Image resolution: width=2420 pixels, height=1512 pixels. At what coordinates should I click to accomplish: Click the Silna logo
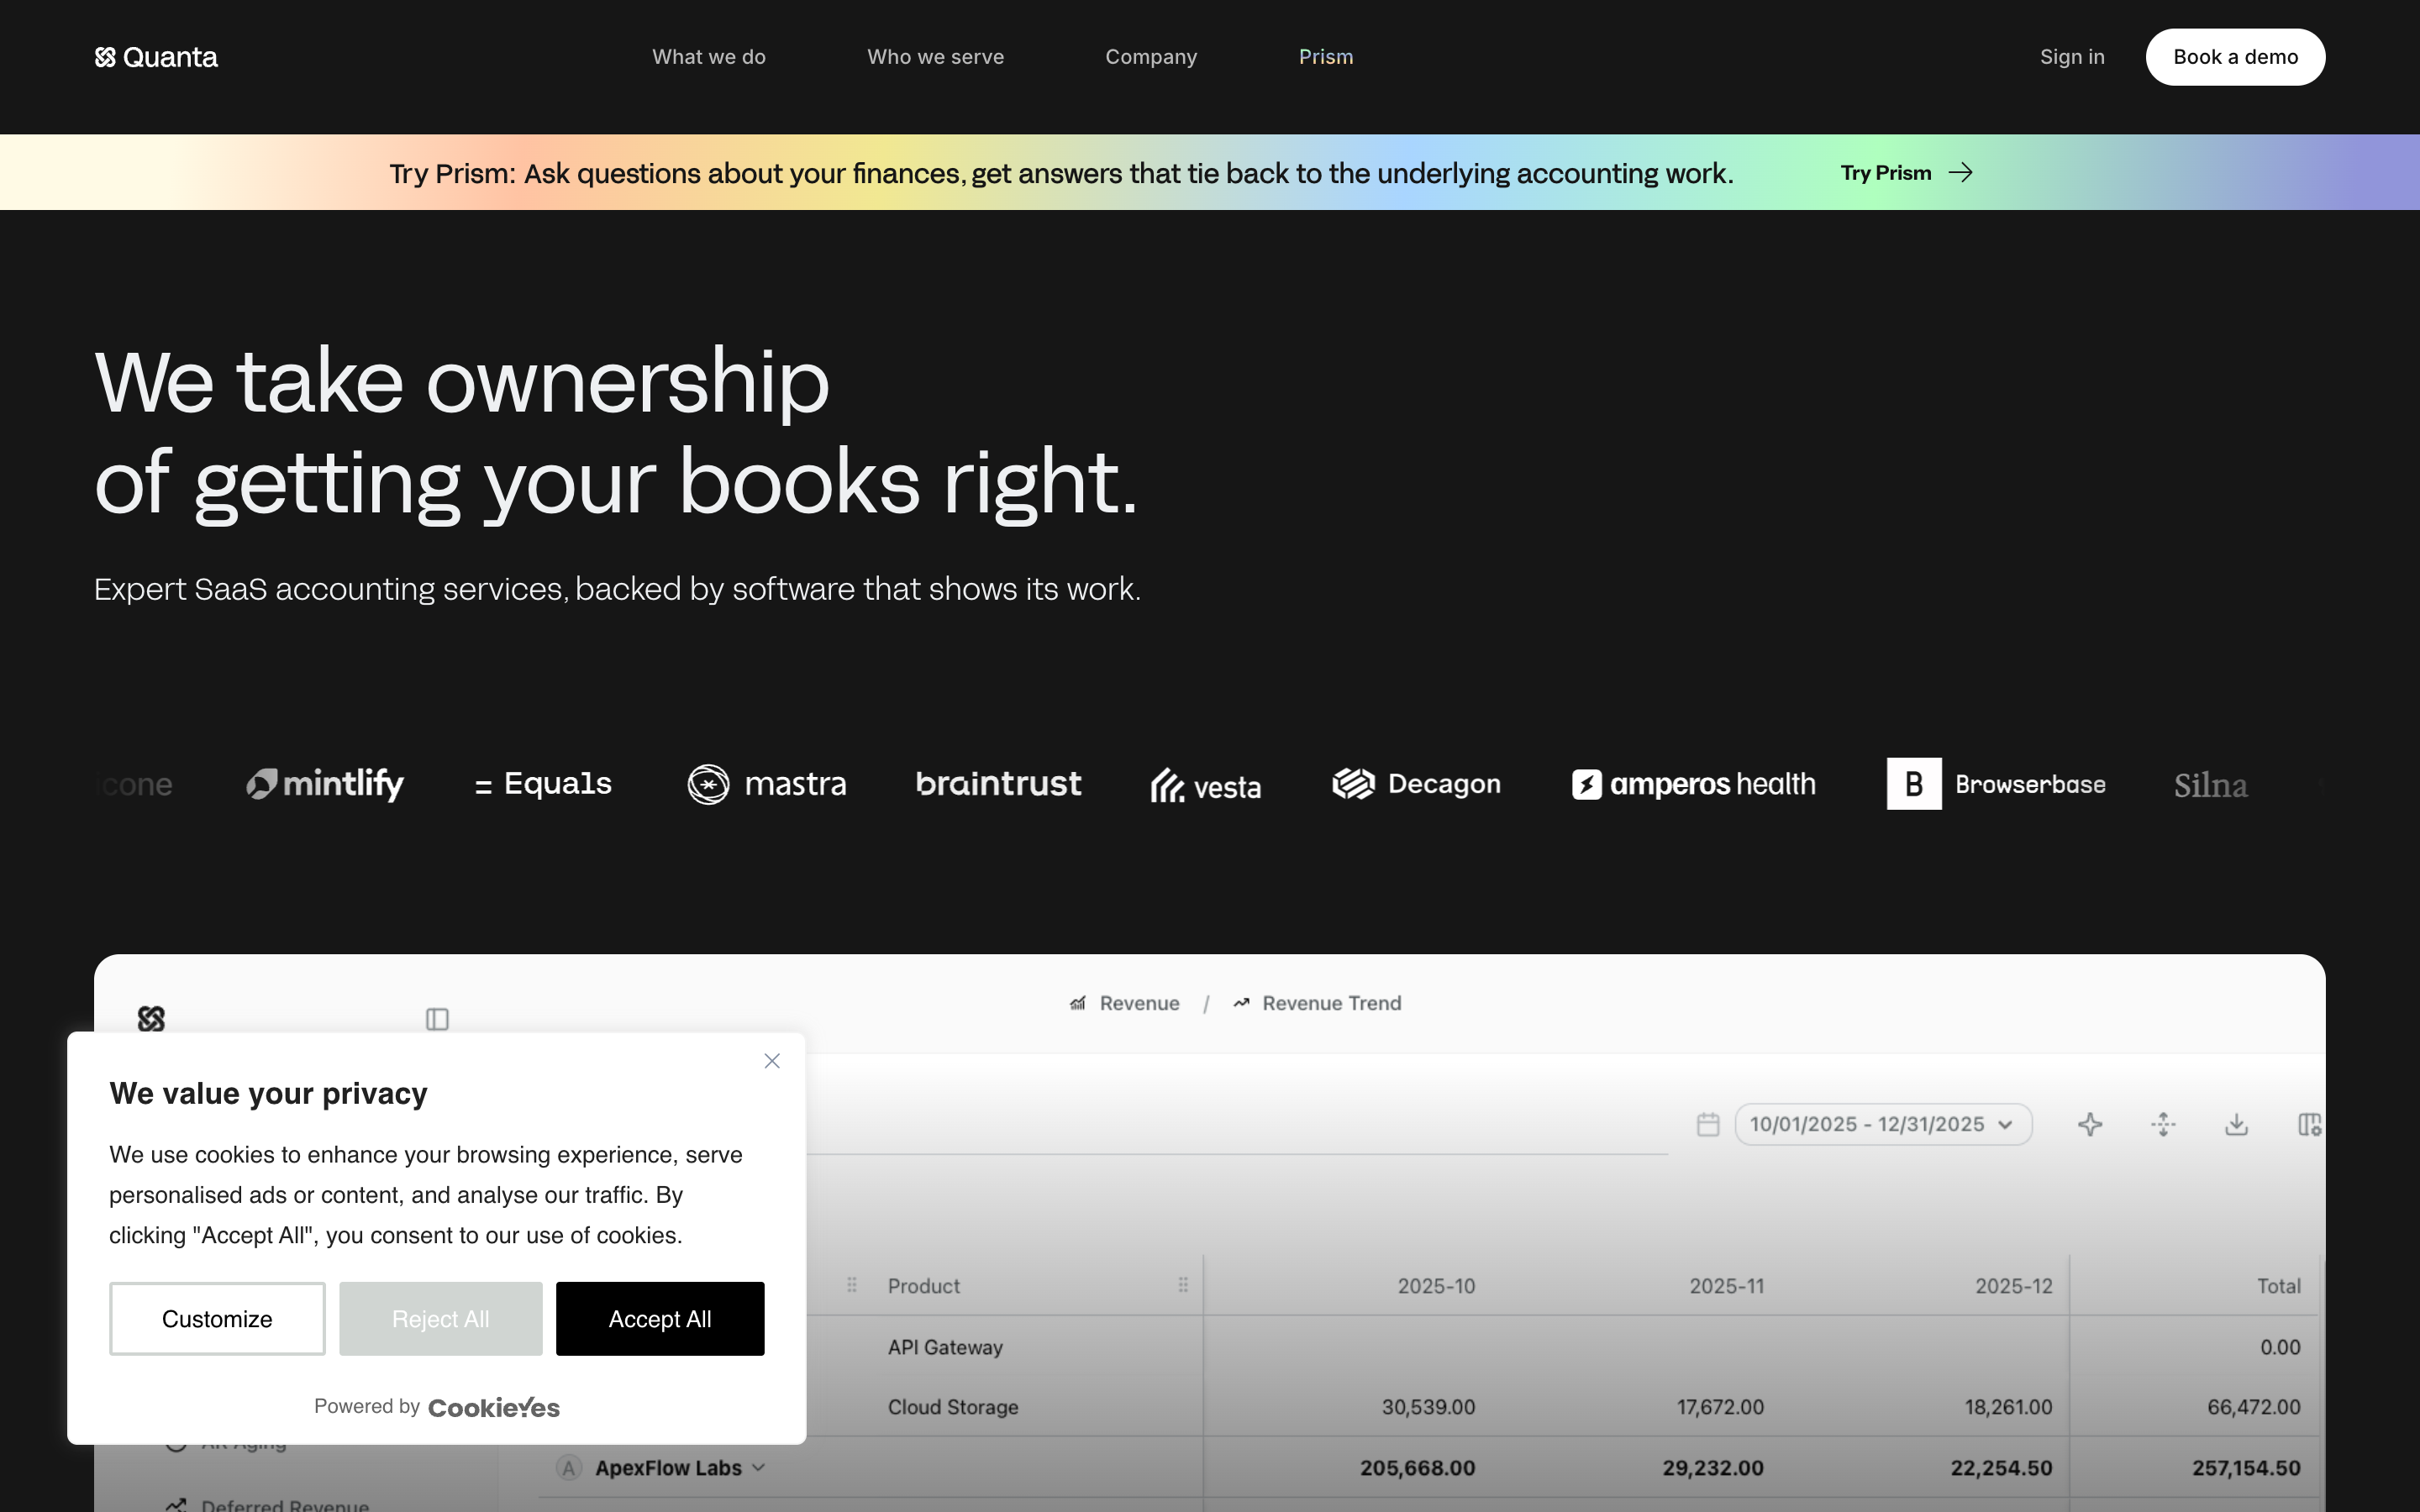[x=2210, y=786]
